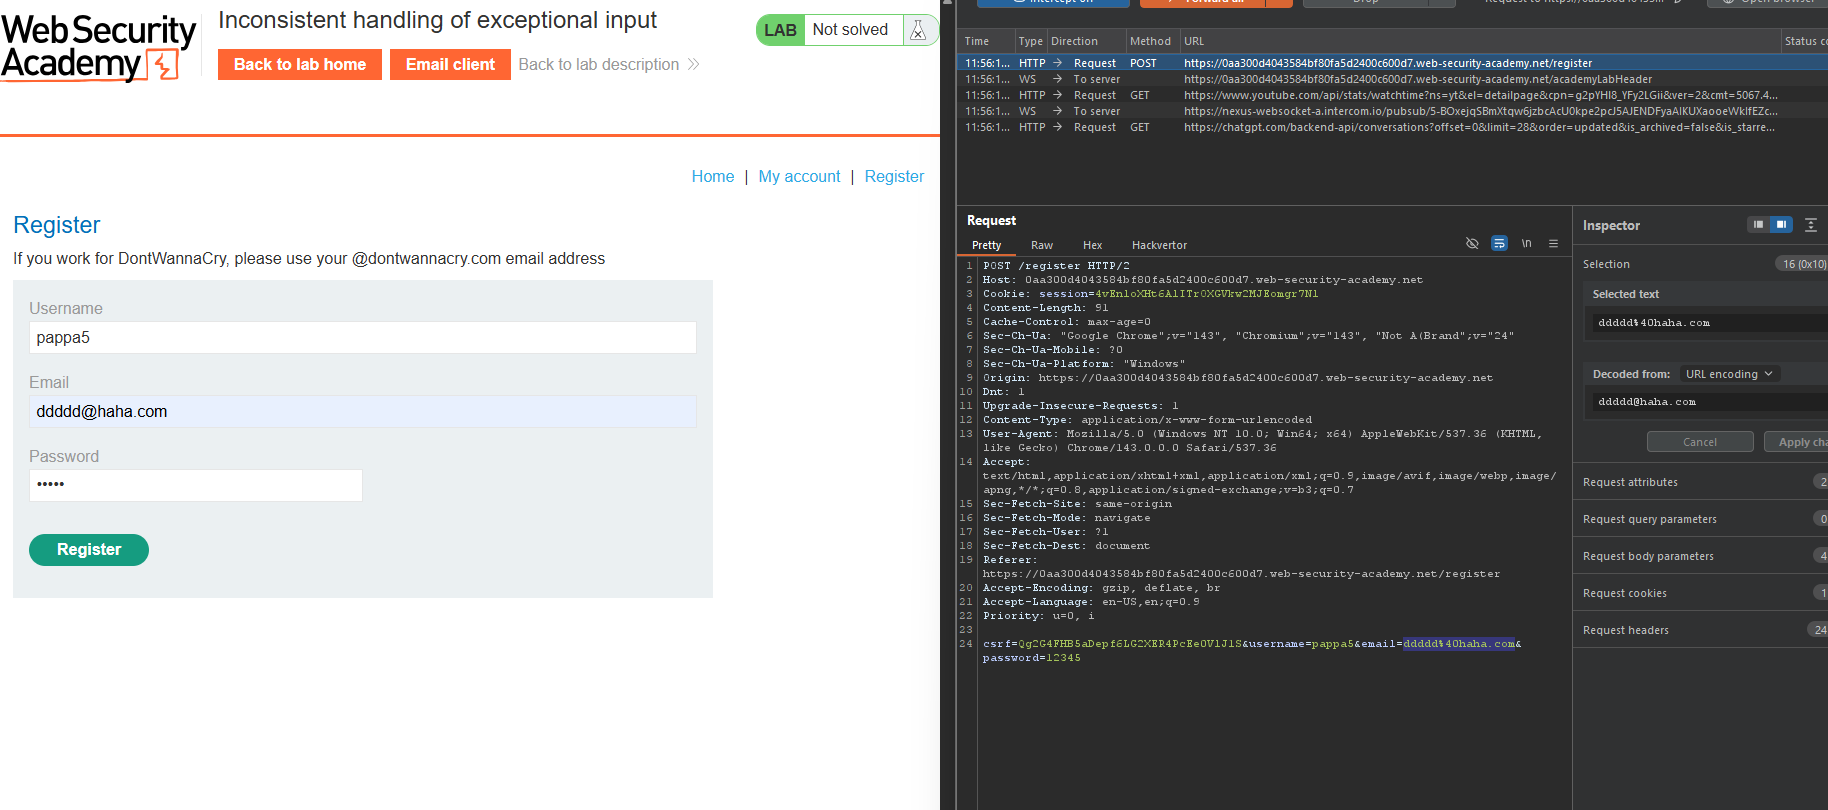Toggle the \n show newlines icon
The image size is (1828, 810).
click(1526, 243)
